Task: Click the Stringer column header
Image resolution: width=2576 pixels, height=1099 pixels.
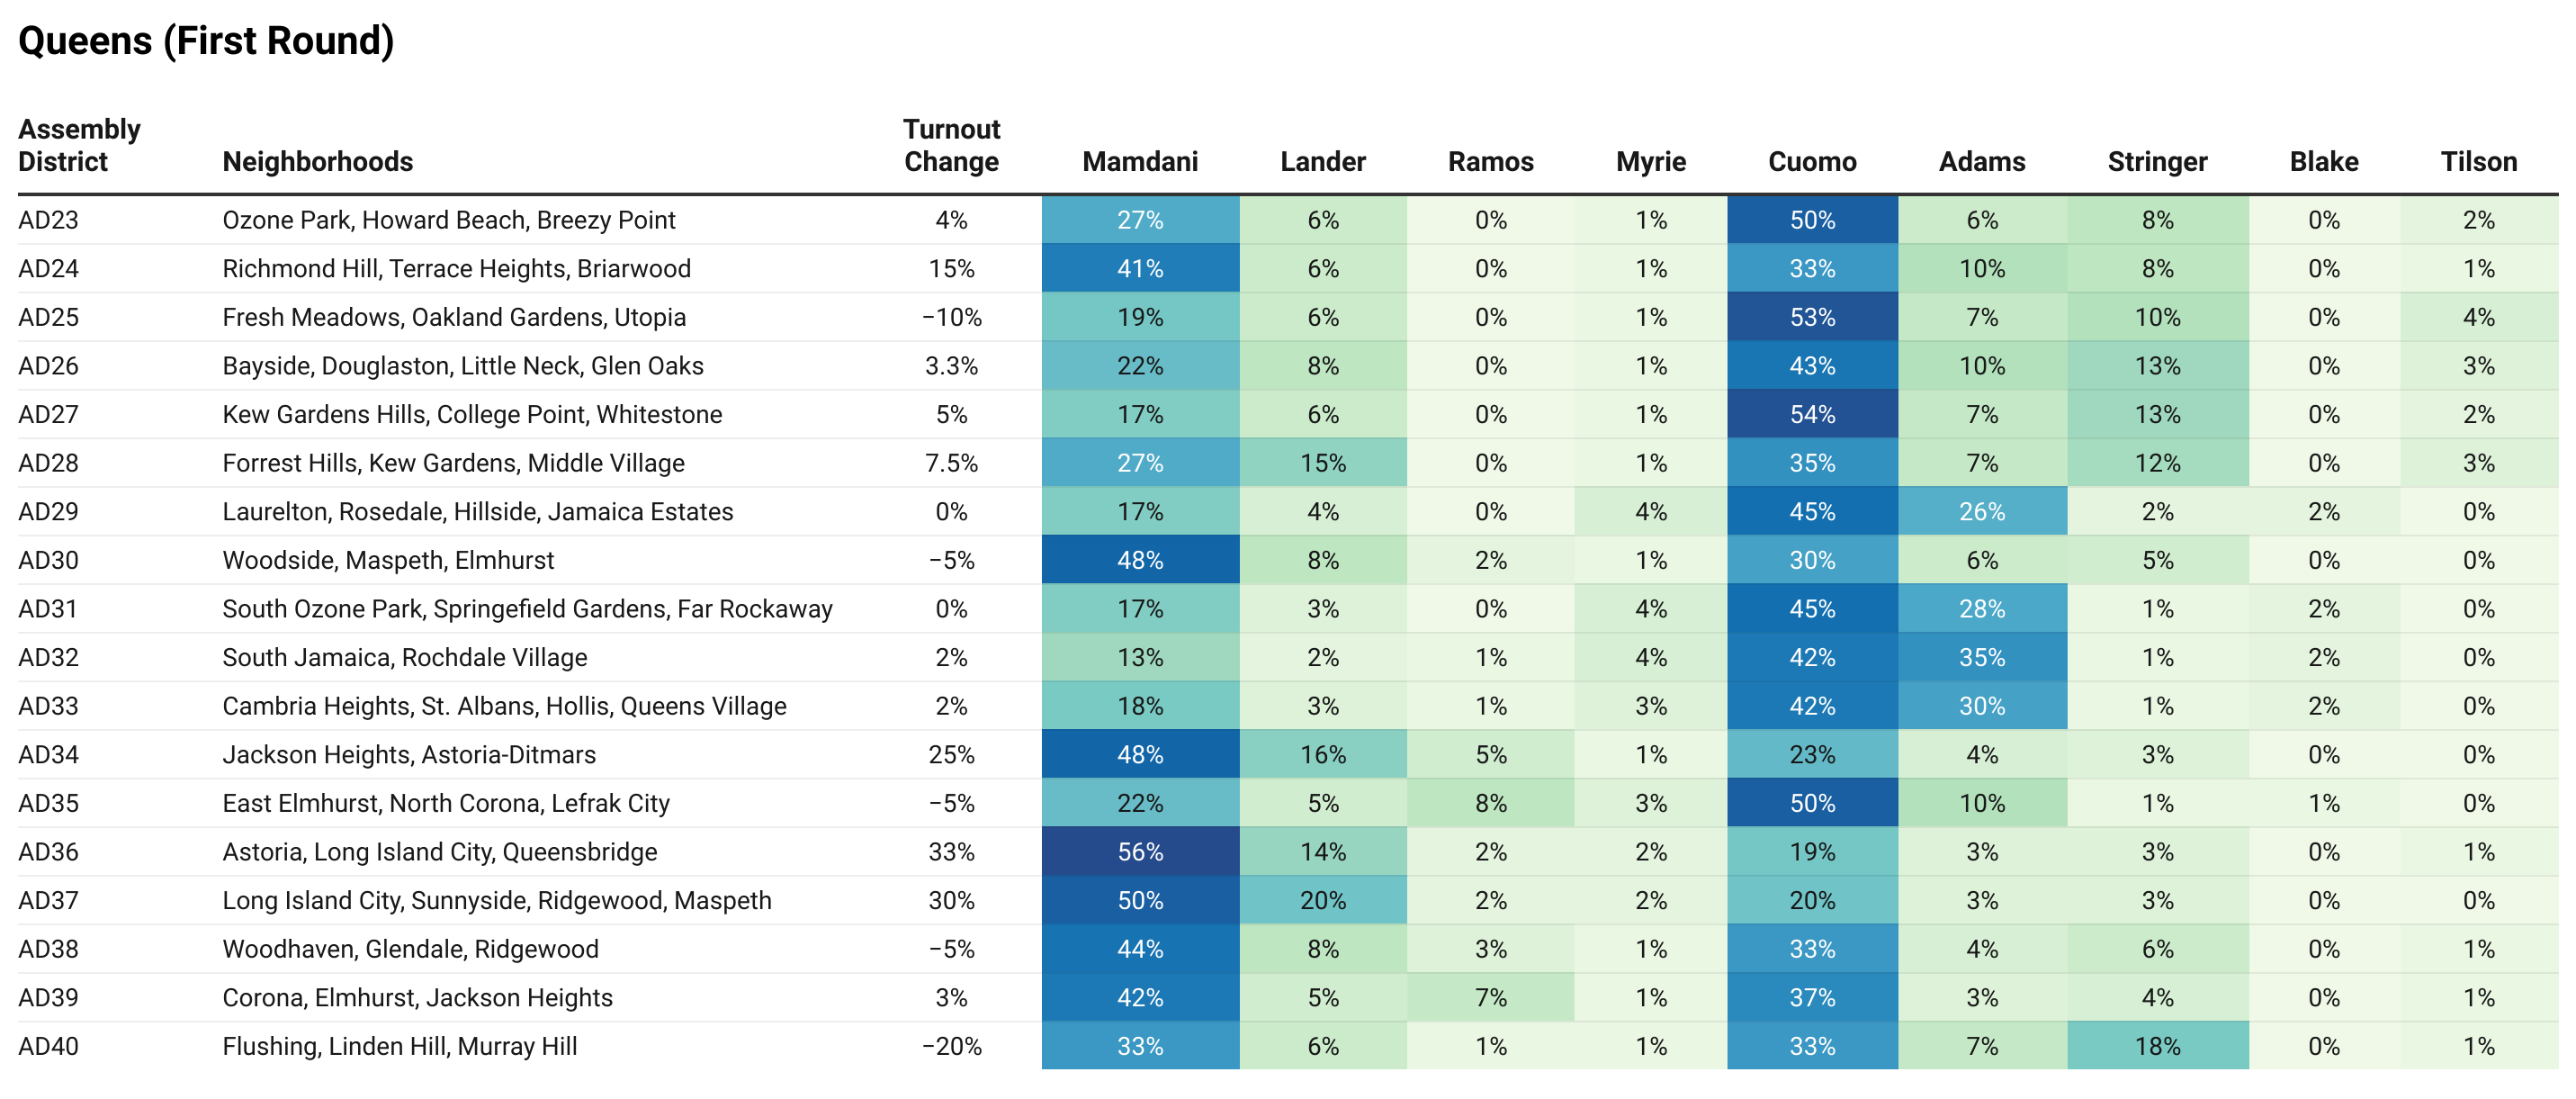Action: coord(2157,161)
